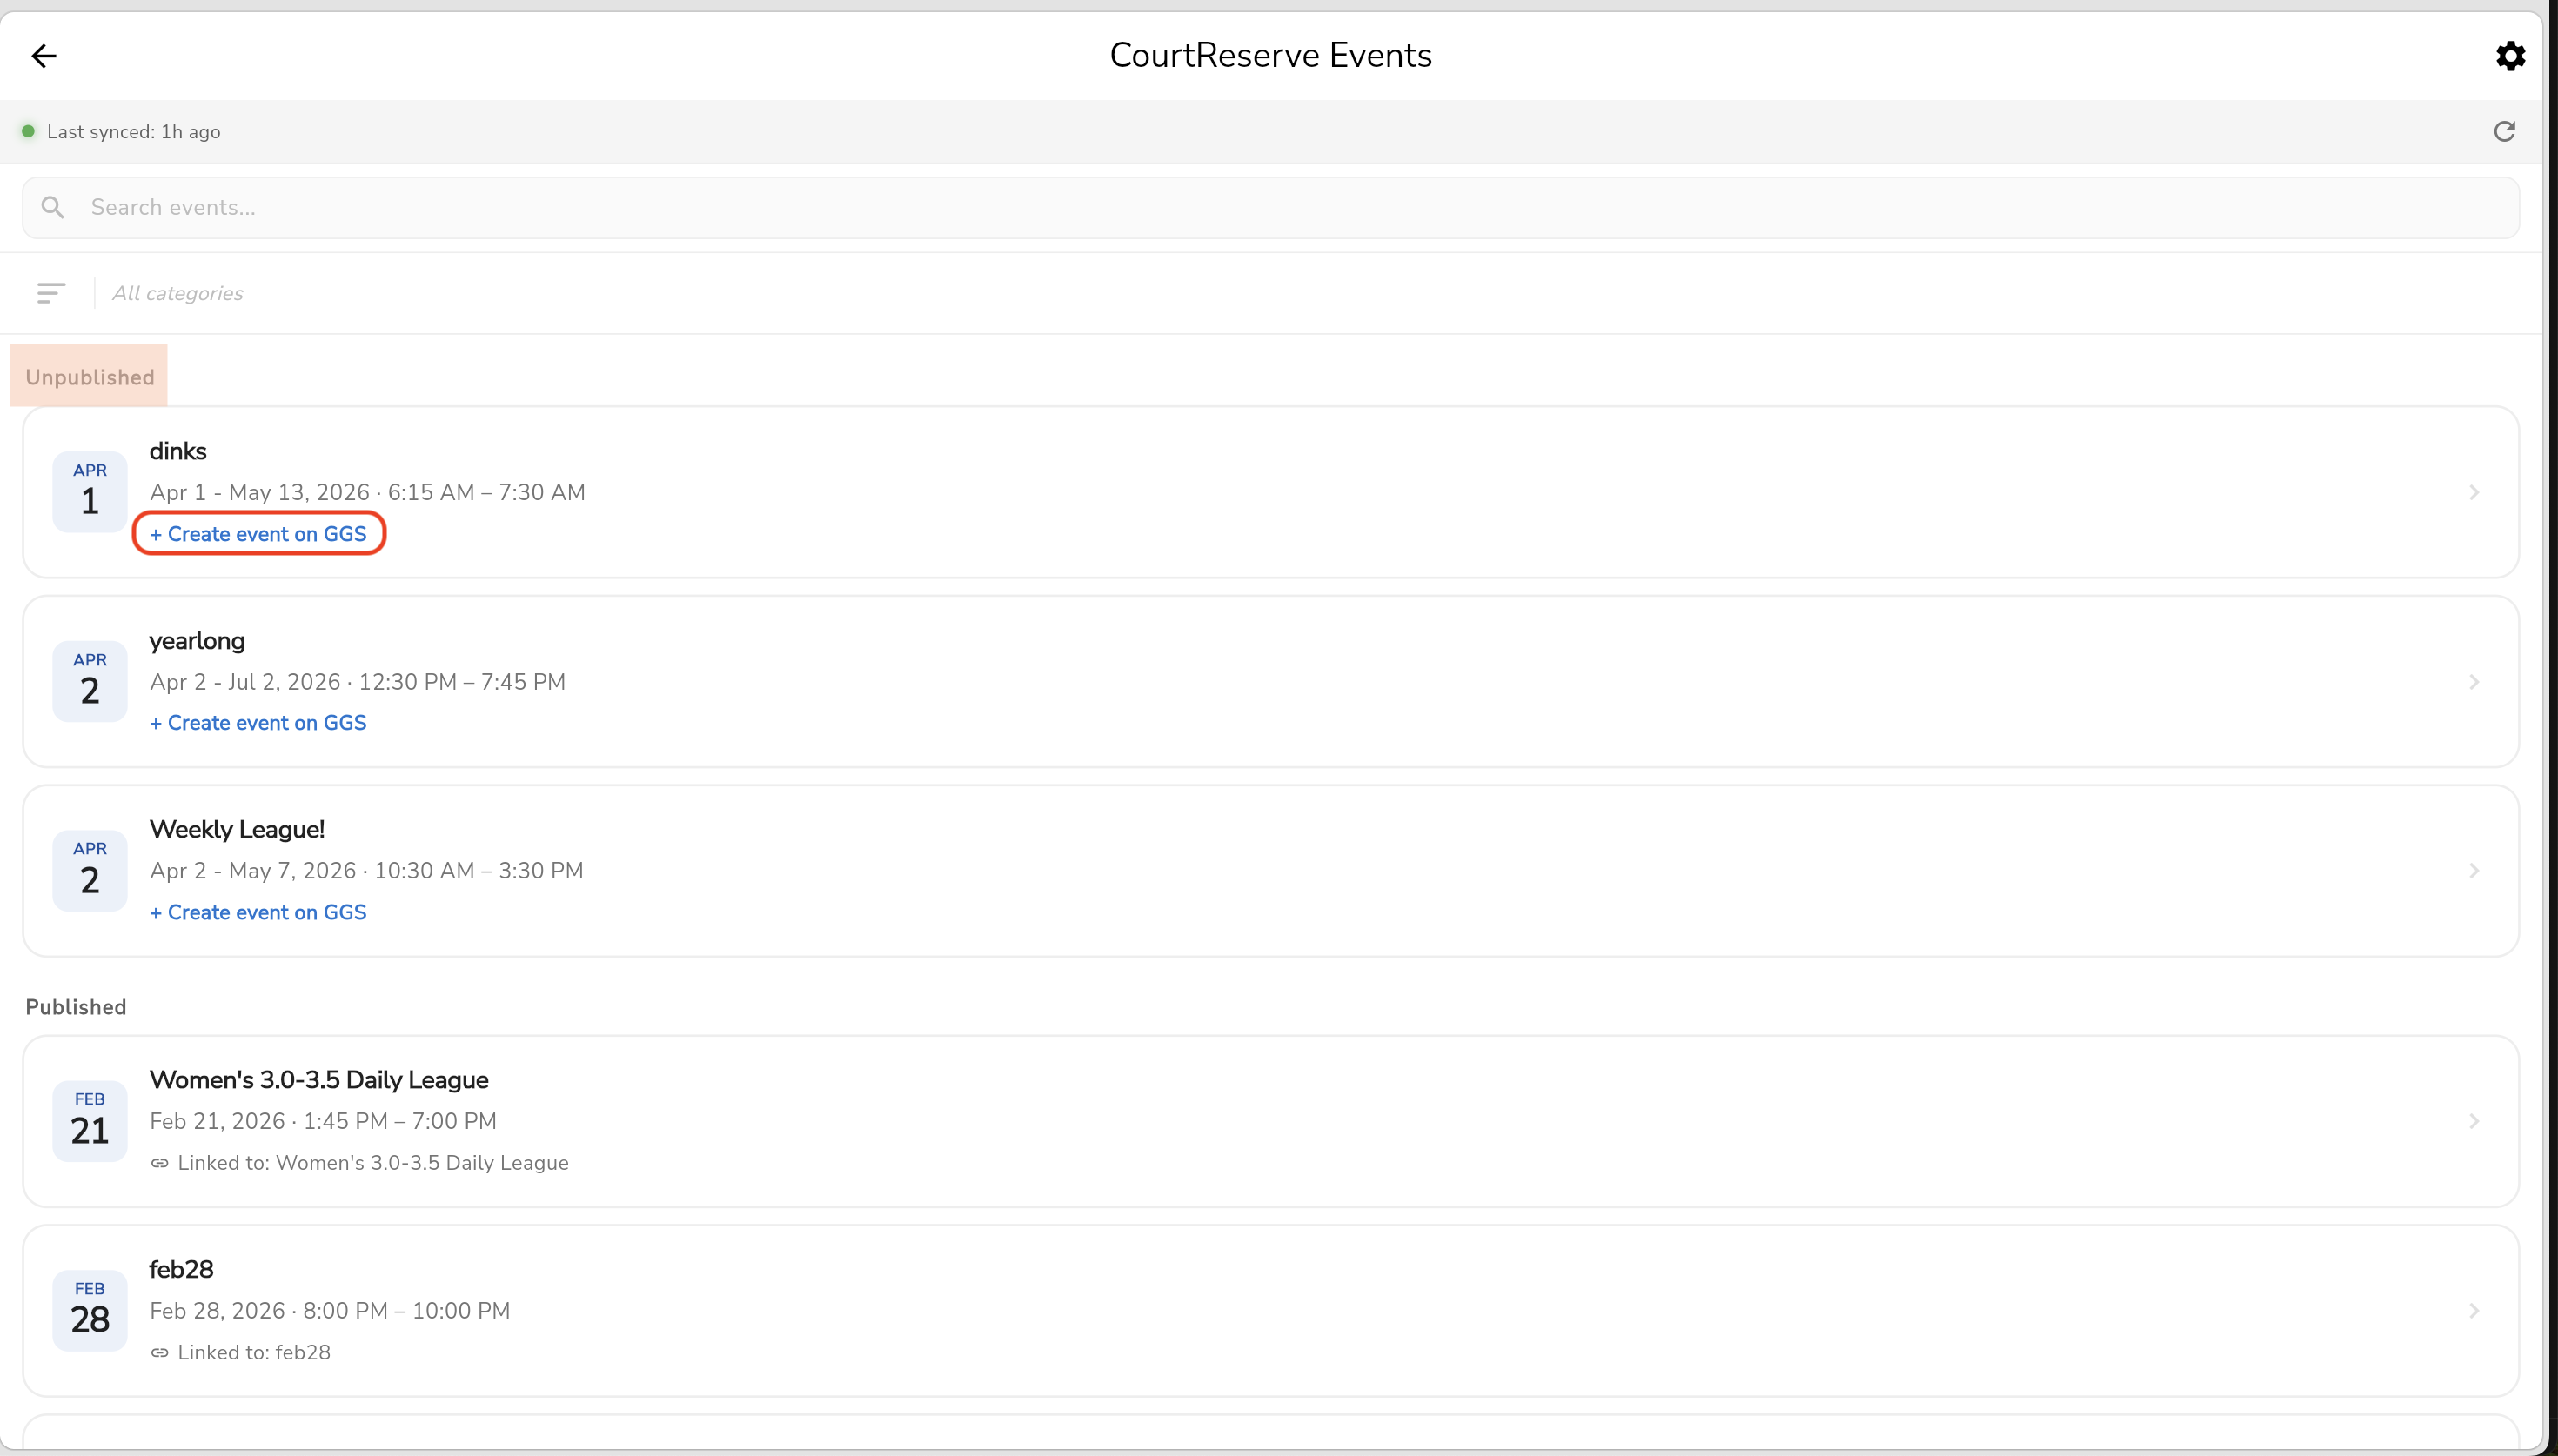2558x1456 pixels.
Task: Expand the dinks event chevron
Action: [x=2474, y=492]
